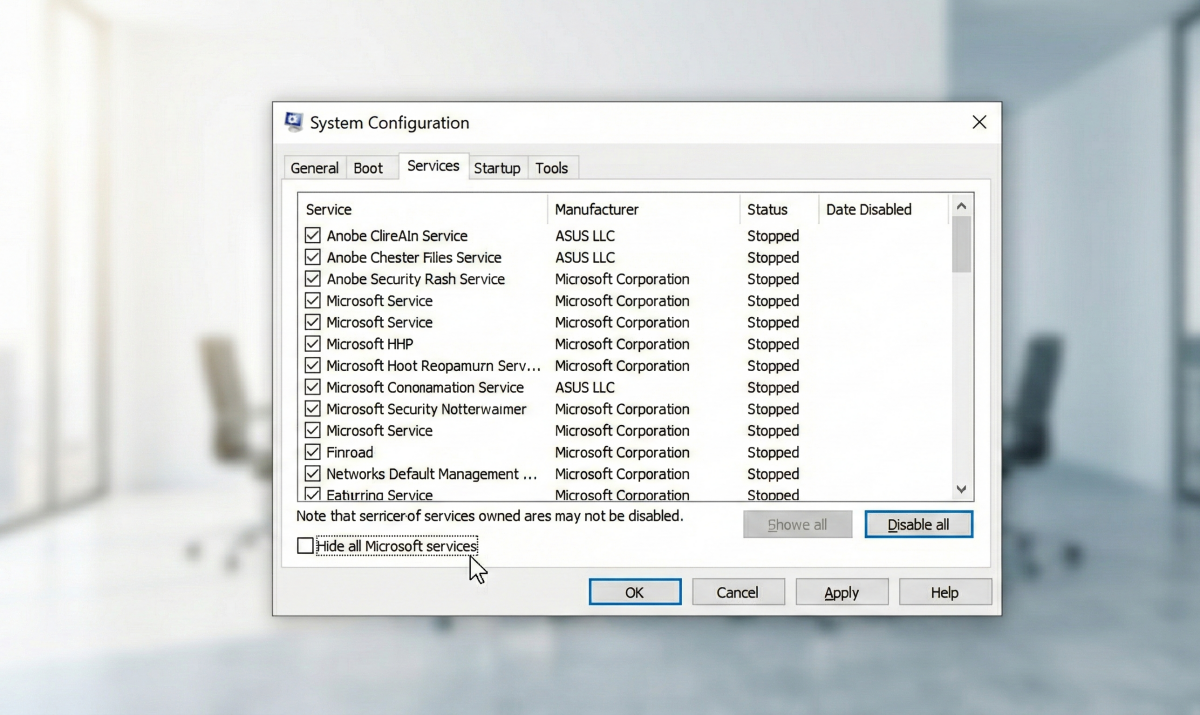Uncheck Microsoft Hoot Reopamurn Service checkbox
The image size is (1200, 715).
[312, 366]
